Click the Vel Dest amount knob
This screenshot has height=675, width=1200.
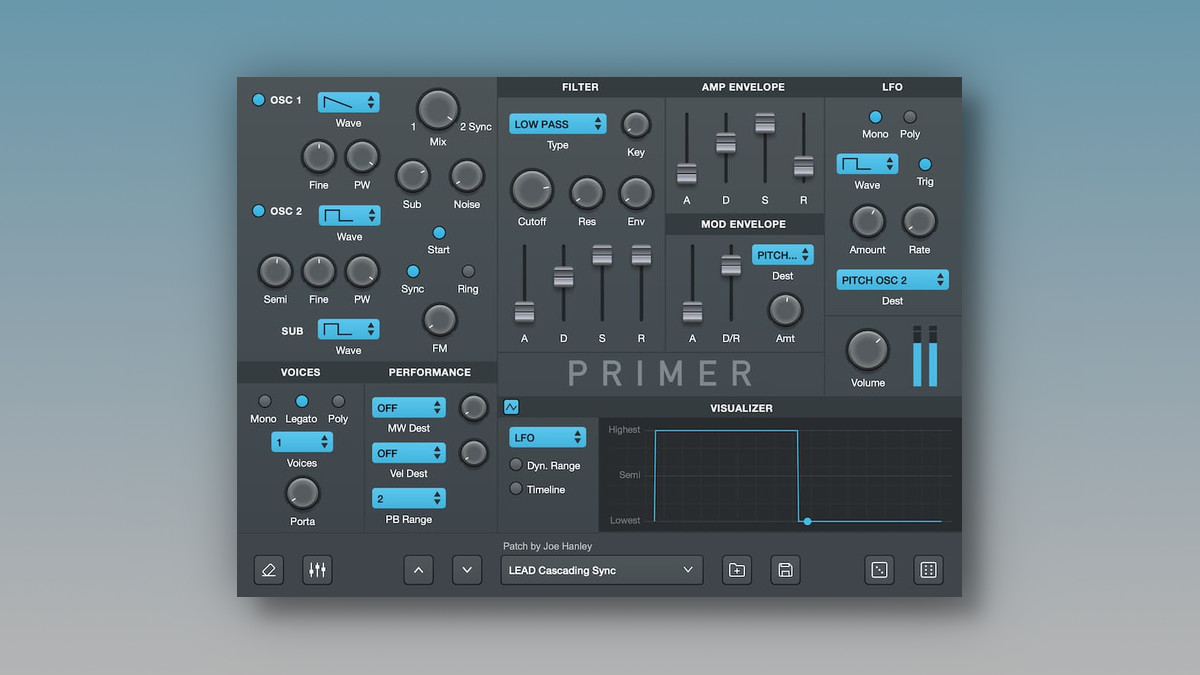[x=473, y=453]
